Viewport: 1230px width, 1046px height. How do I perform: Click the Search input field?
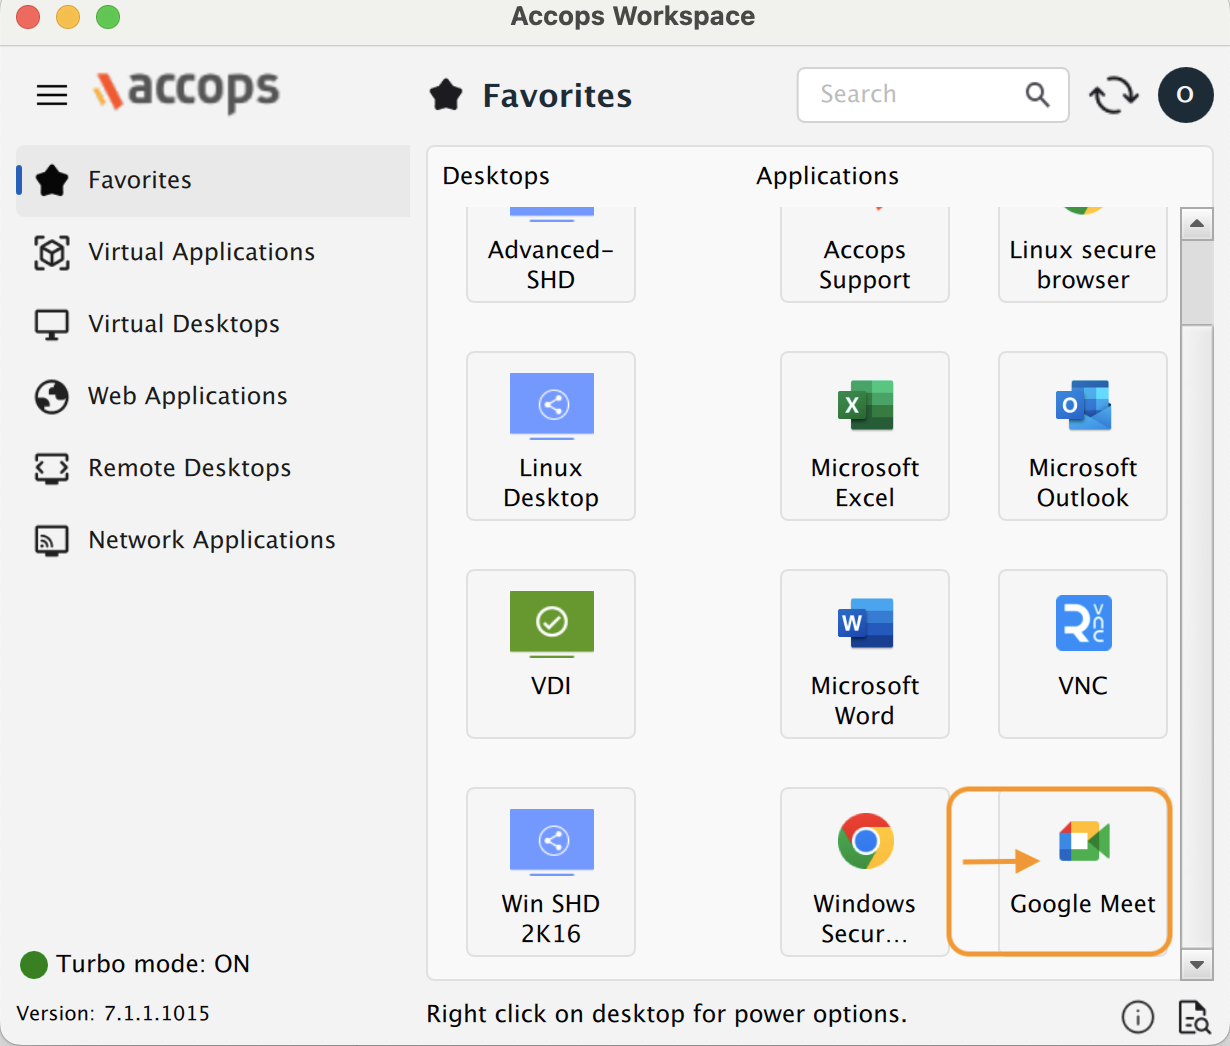click(x=910, y=95)
